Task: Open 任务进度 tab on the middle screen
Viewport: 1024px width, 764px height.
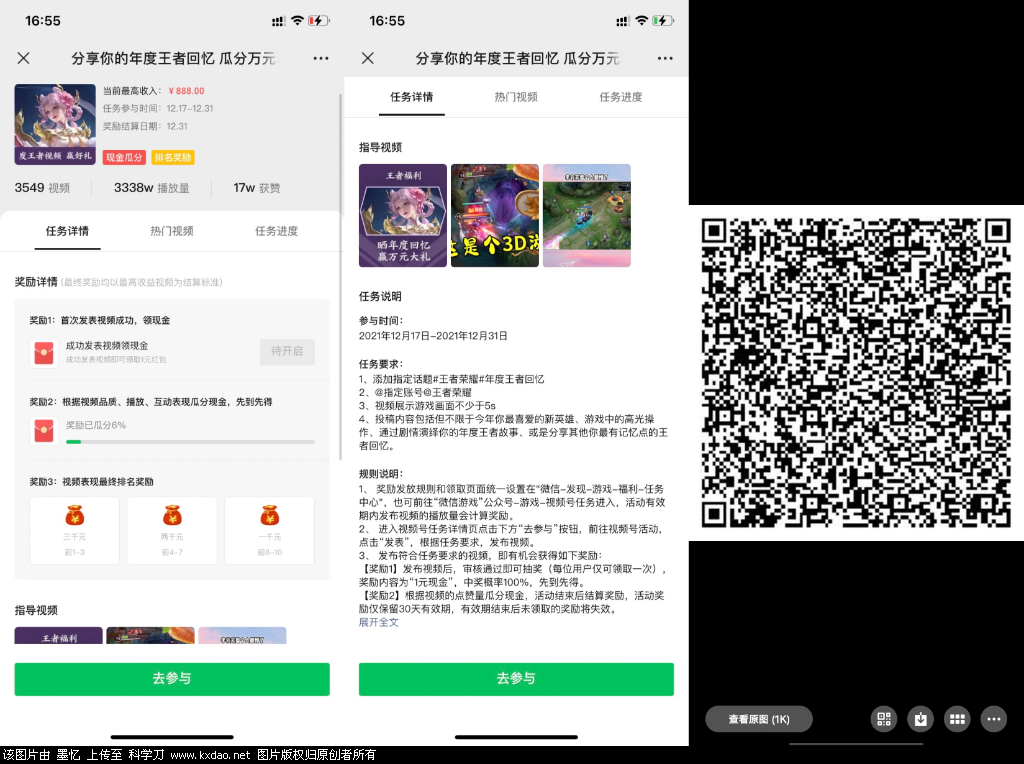Action: click(620, 97)
